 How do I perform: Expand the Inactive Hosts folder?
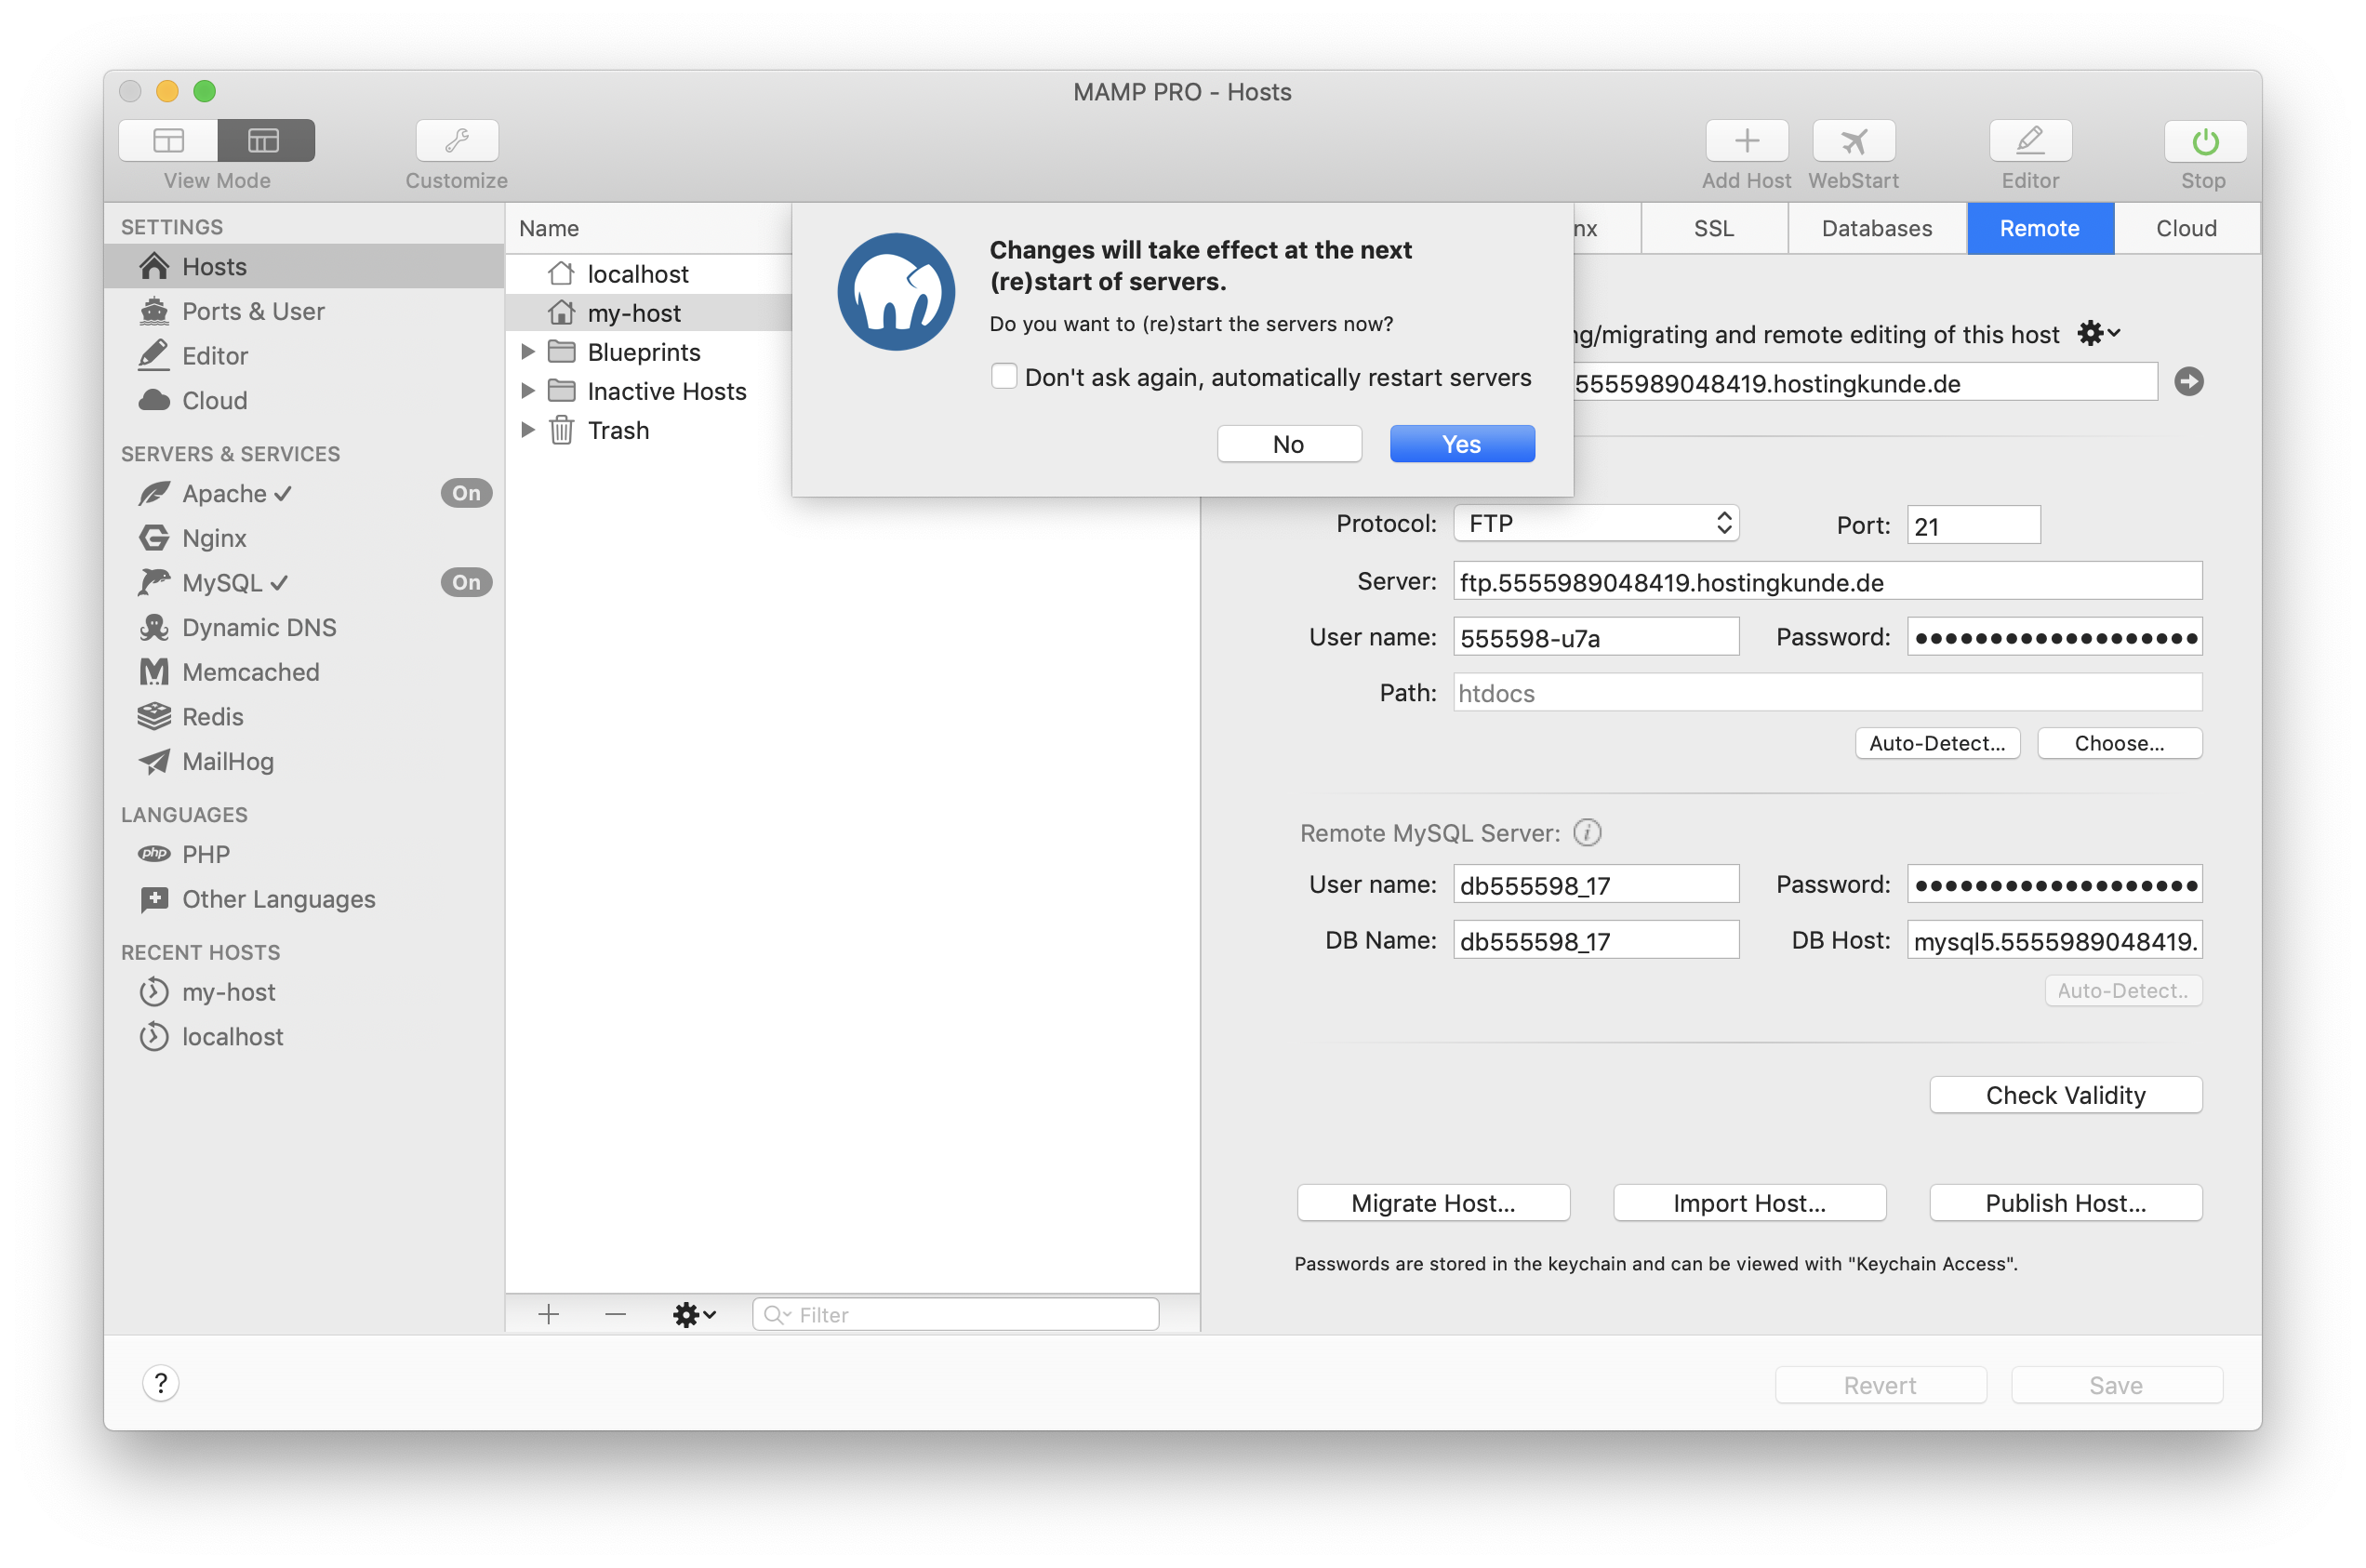pos(529,390)
